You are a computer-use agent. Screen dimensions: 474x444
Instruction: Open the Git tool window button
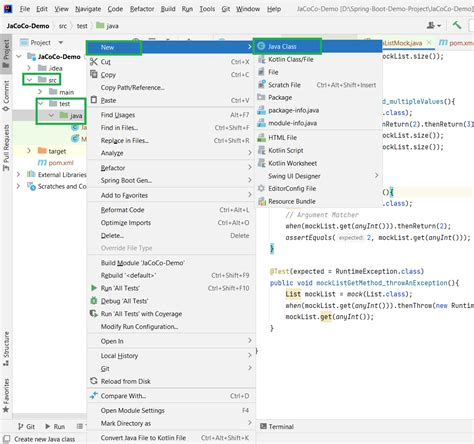tap(26, 426)
